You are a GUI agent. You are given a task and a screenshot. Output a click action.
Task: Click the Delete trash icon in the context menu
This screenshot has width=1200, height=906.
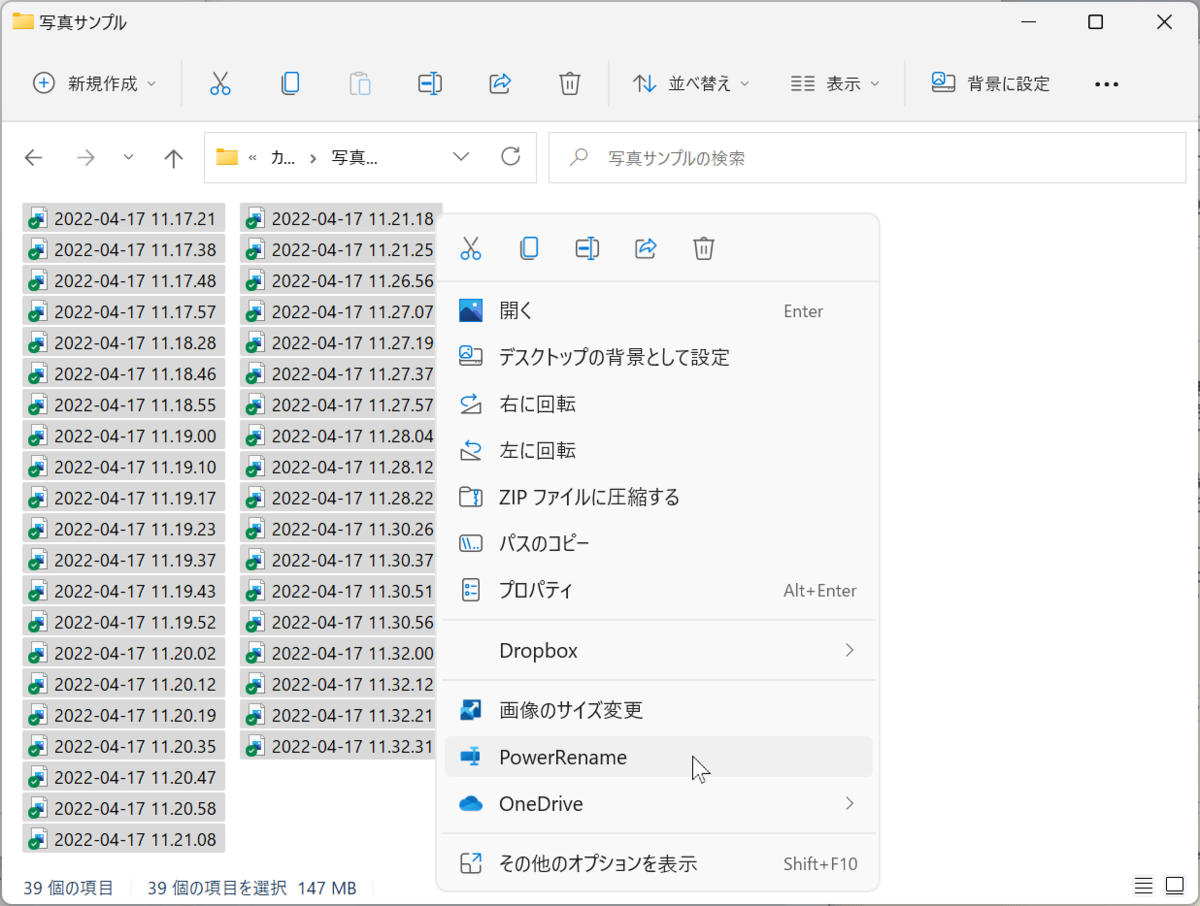(x=704, y=248)
